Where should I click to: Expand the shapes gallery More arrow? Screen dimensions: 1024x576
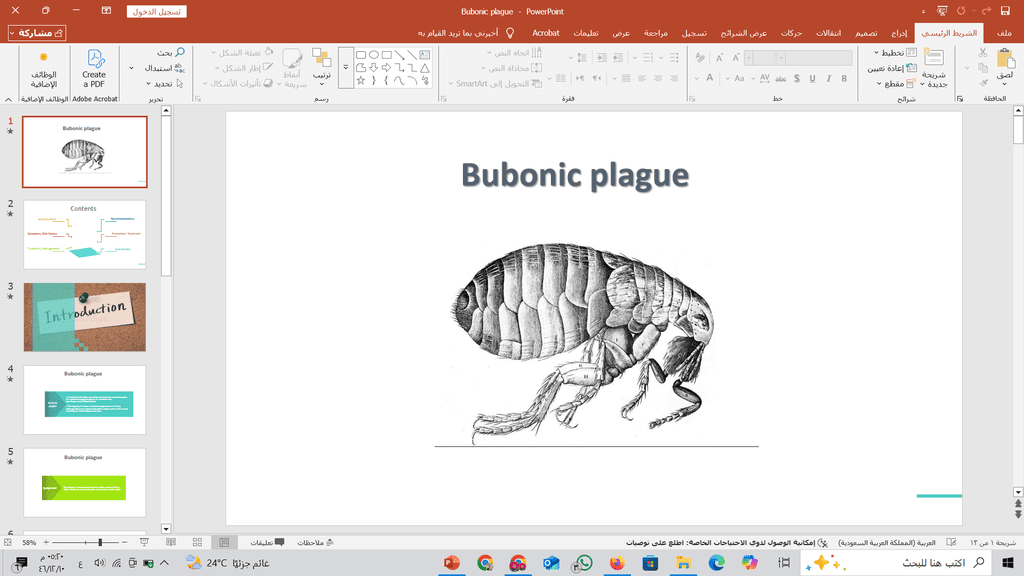345,68
